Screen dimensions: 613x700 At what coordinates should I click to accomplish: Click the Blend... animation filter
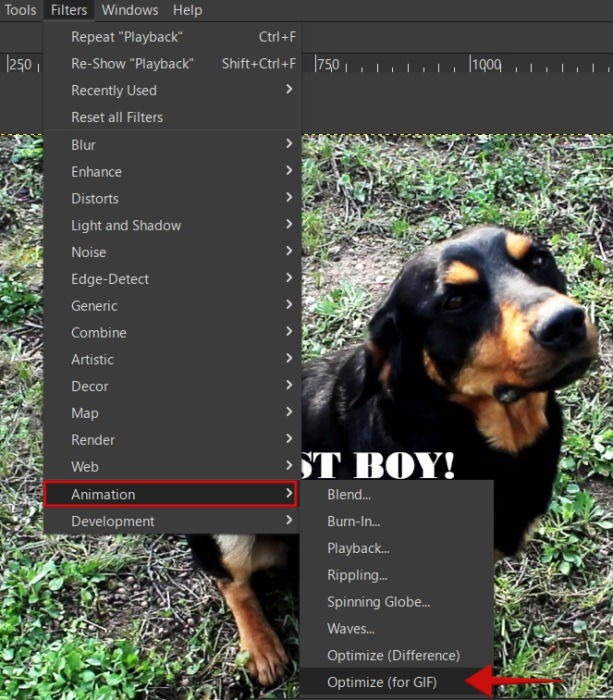pos(349,494)
